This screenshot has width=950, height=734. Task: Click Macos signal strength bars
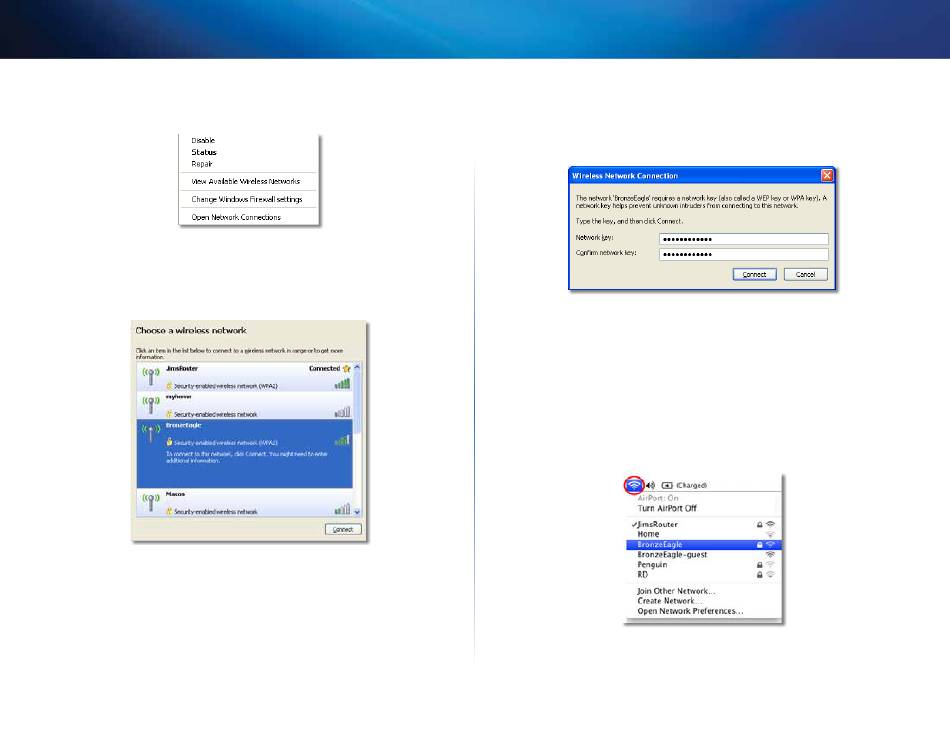pyautogui.click(x=342, y=509)
